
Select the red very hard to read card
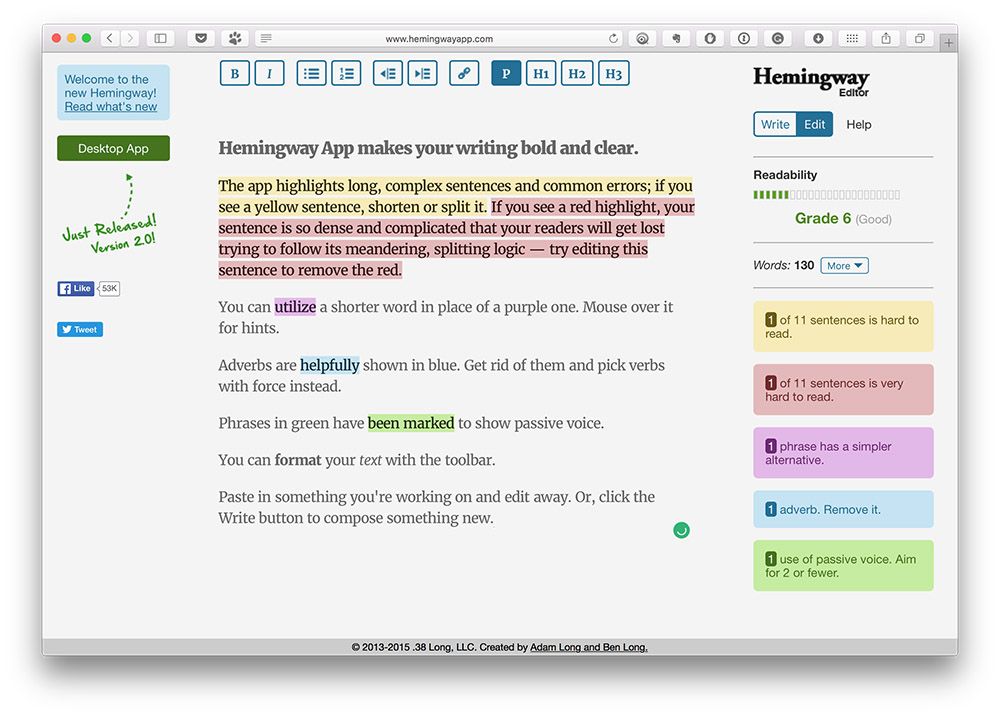(x=843, y=390)
